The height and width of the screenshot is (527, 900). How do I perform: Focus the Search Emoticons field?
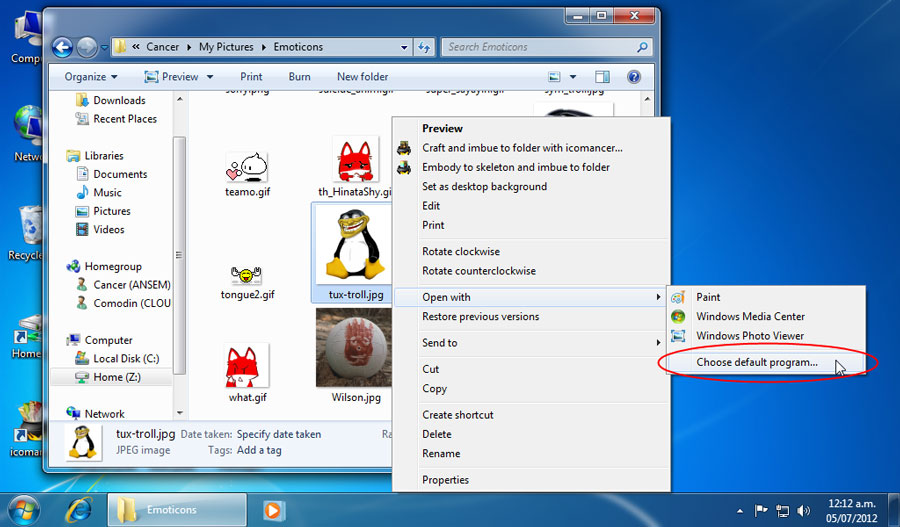click(546, 47)
